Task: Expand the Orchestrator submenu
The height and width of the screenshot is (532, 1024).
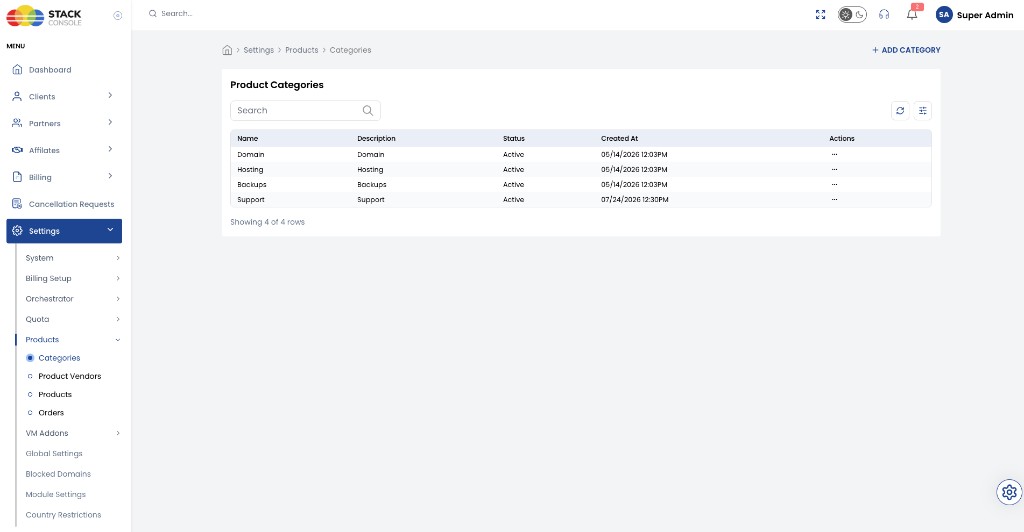Action: pyautogui.click(x=72, y=299)
